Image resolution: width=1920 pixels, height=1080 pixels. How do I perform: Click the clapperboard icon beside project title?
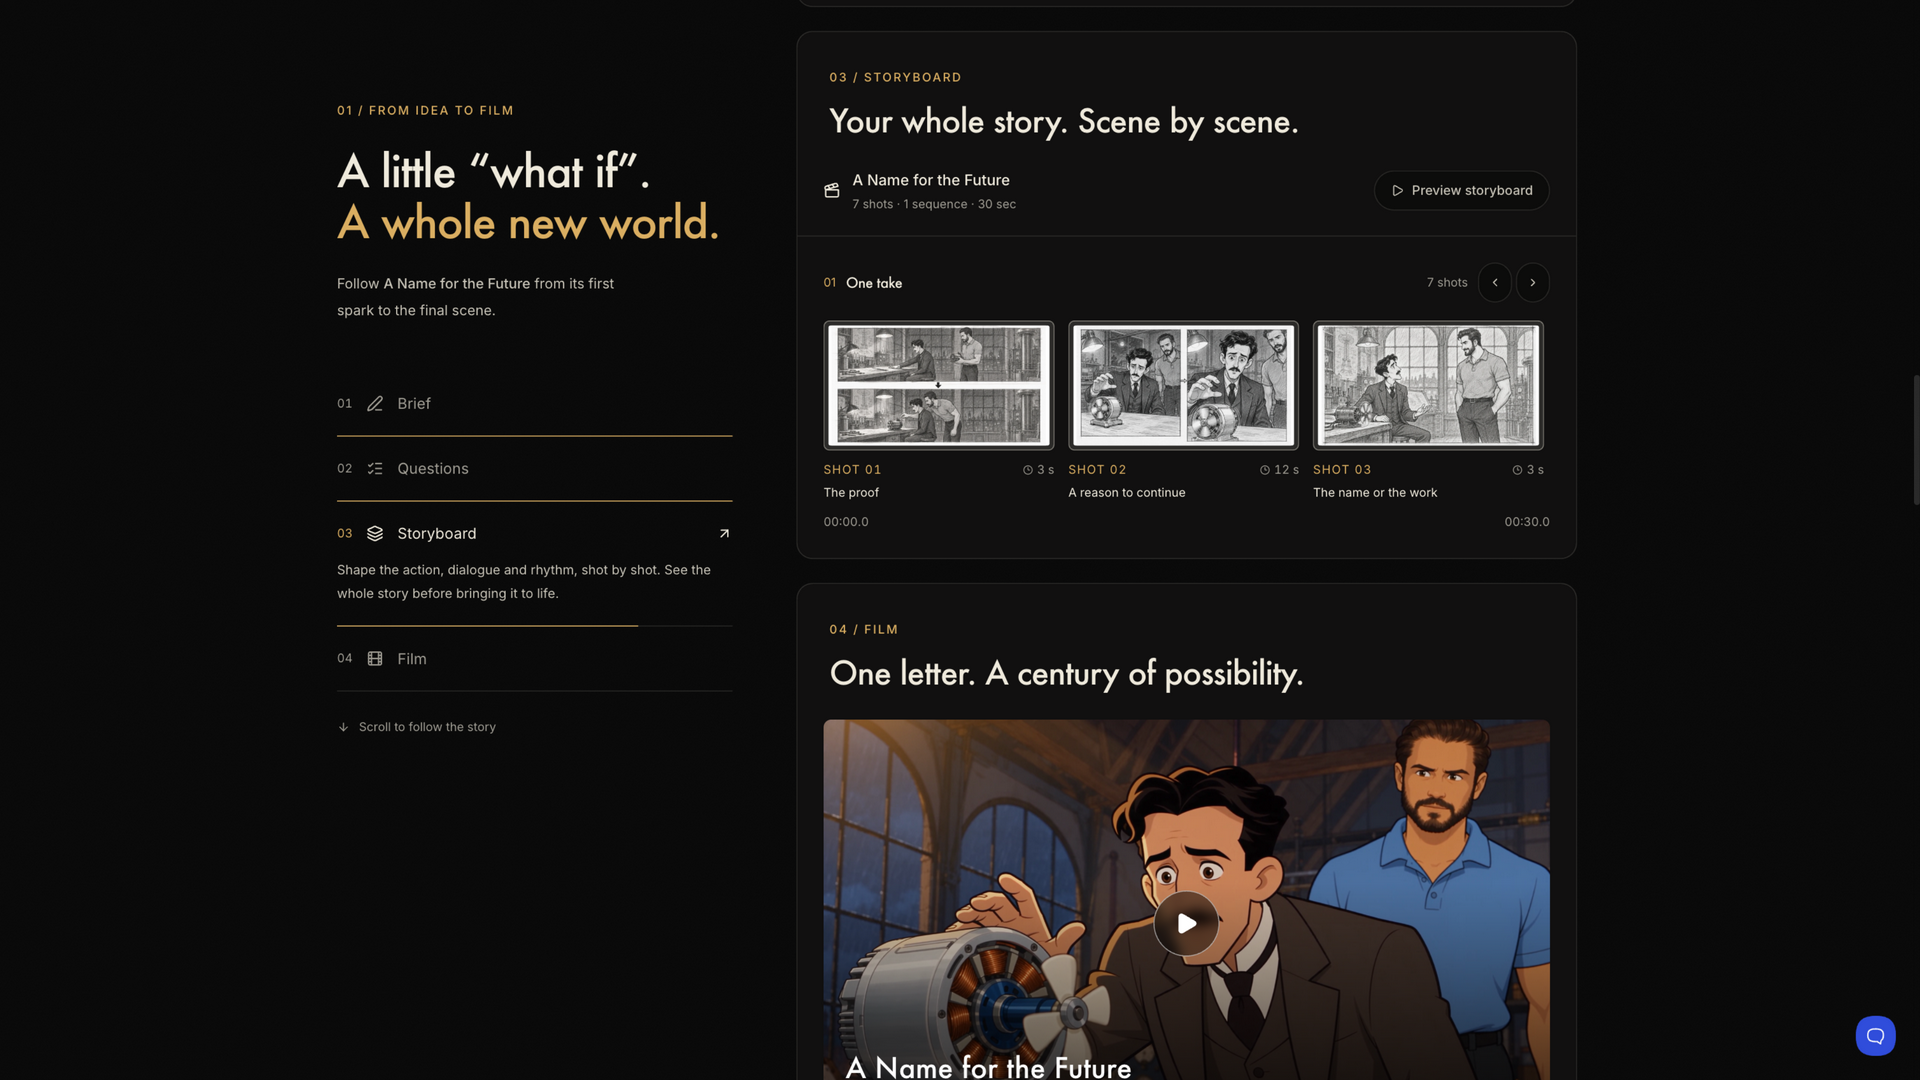[832, 191]
